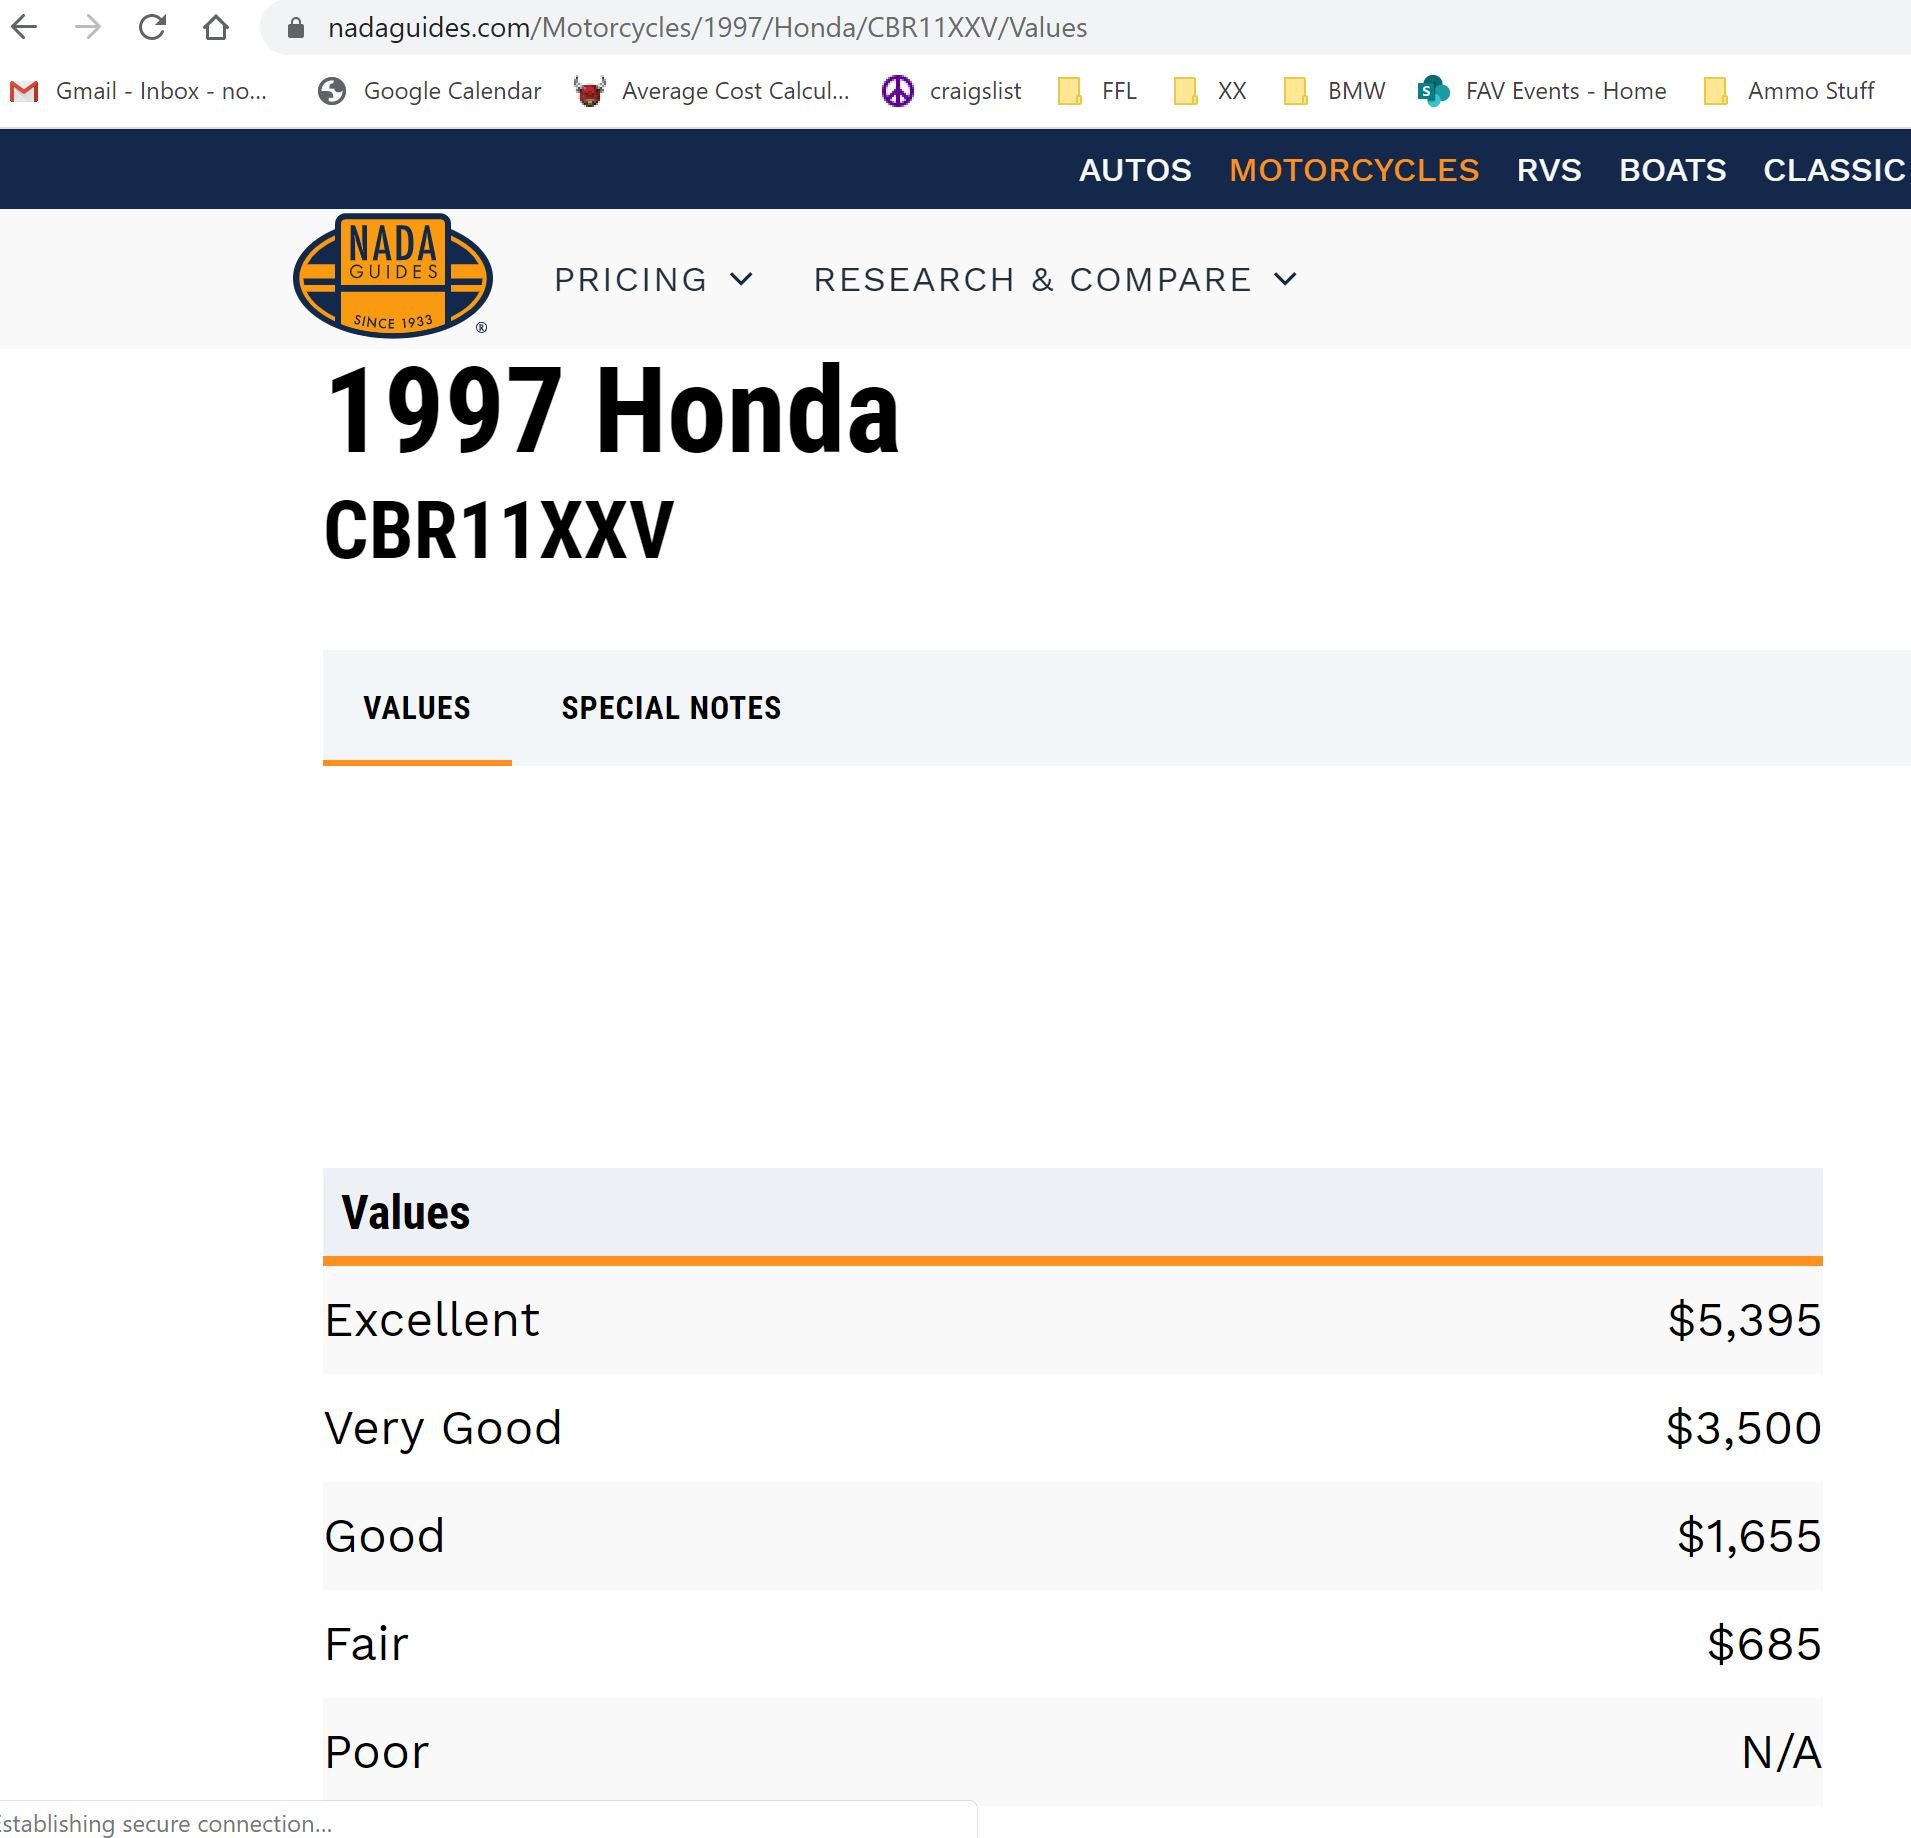Click the chevron next to PRICING

pos(741,279)
